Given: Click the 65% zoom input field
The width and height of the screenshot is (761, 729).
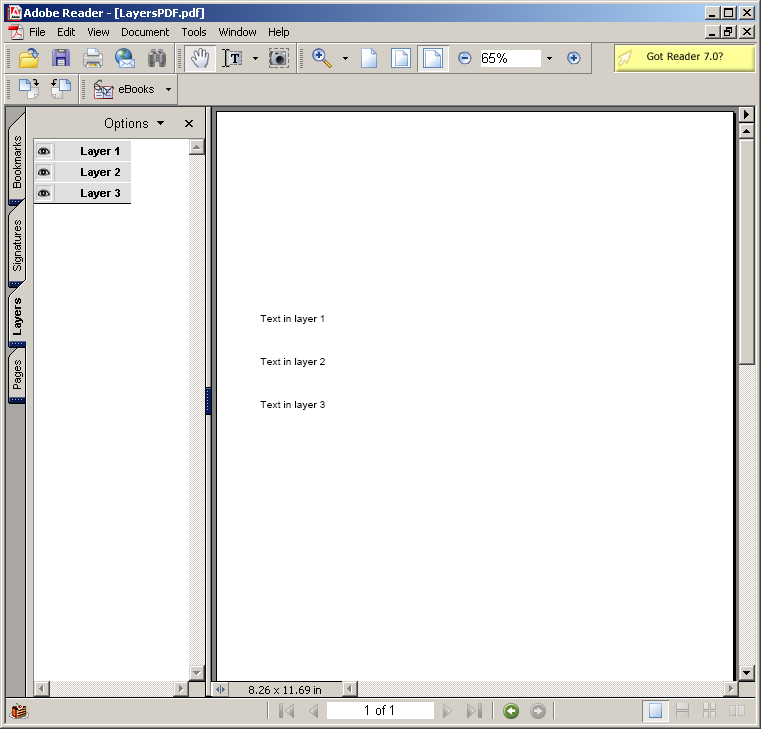Looking at the screenshot, I should (510, 58).
